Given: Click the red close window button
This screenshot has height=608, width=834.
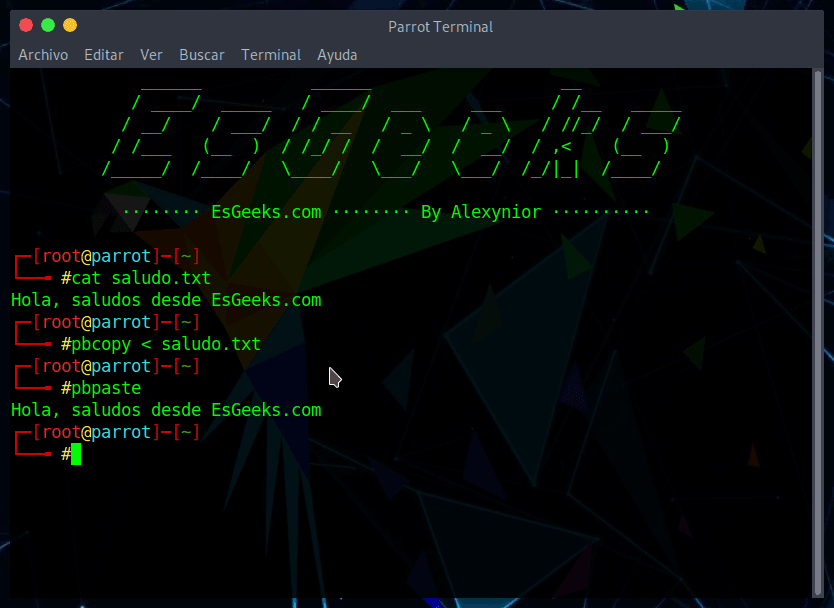Looking at the screenshot, I should (x=25, y=25).
